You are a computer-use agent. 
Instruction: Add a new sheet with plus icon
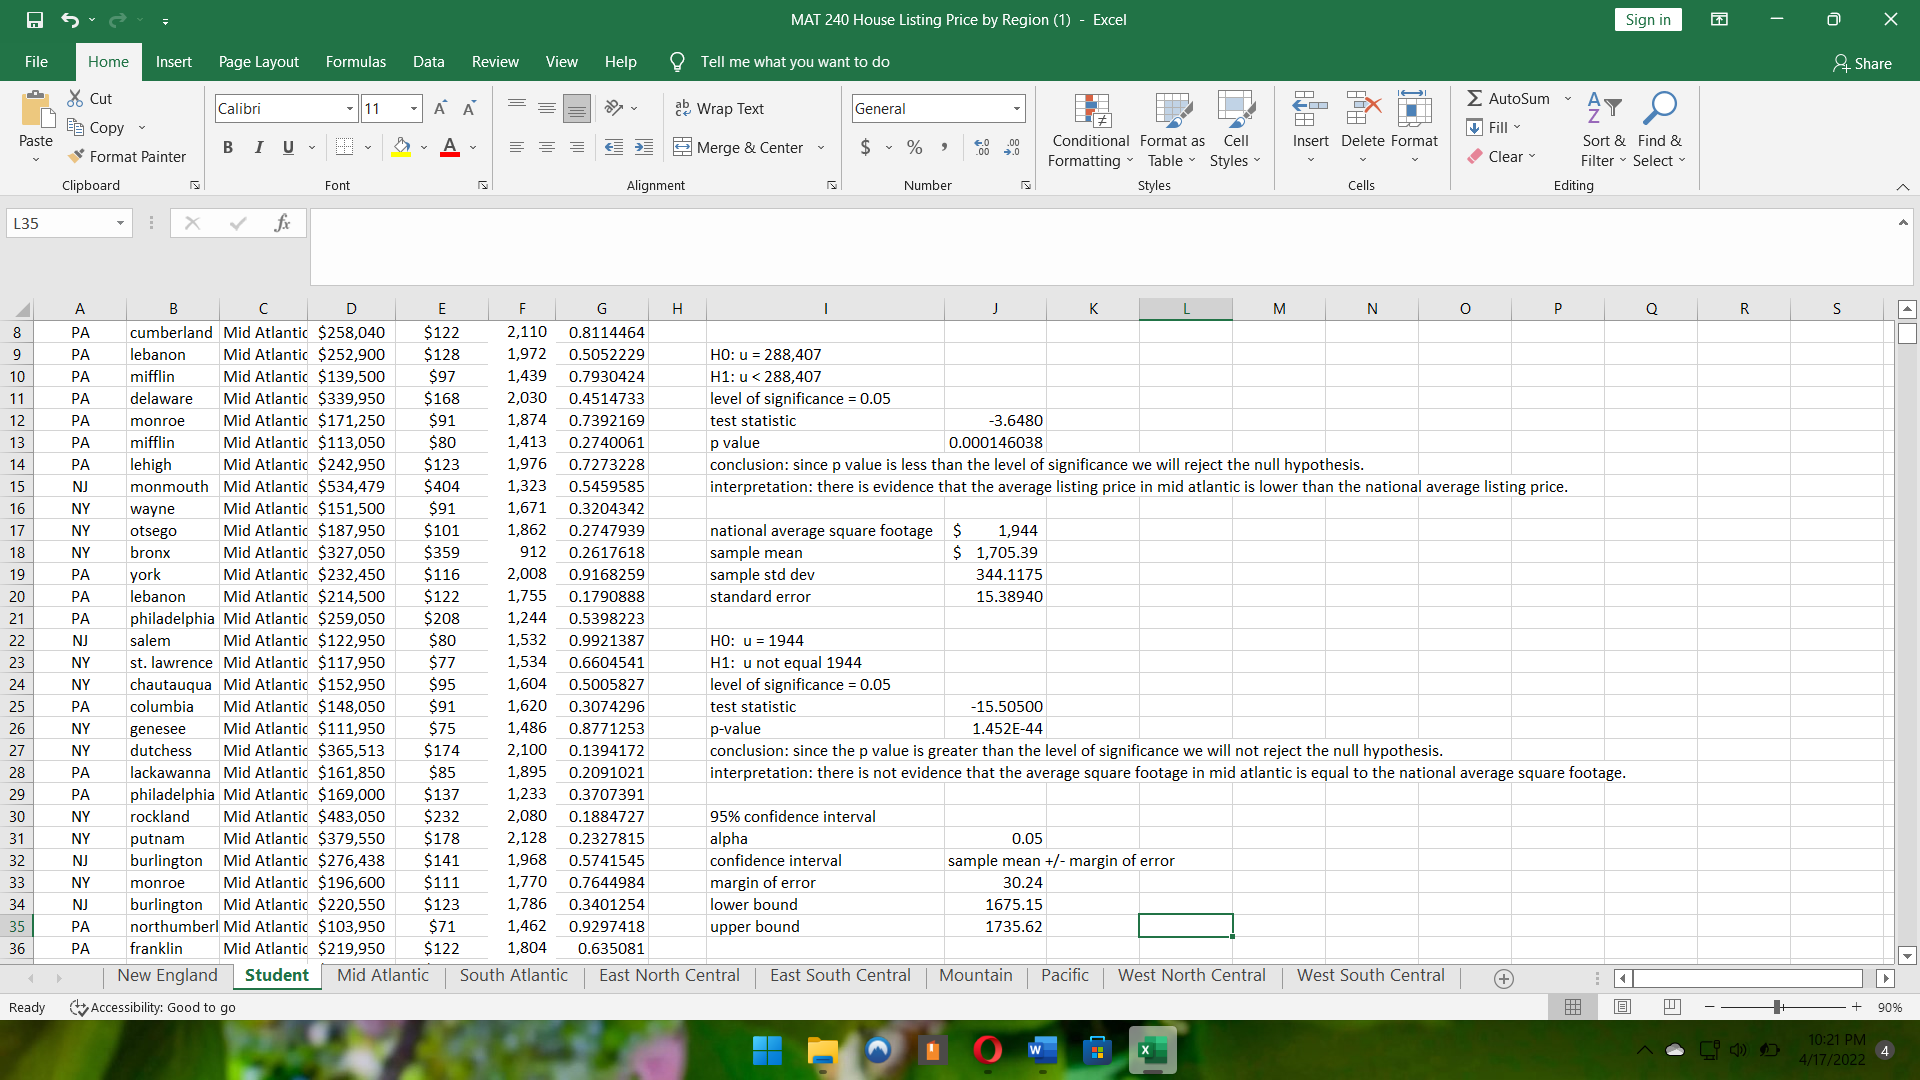pyautogui.click(x=1503, y=978)
